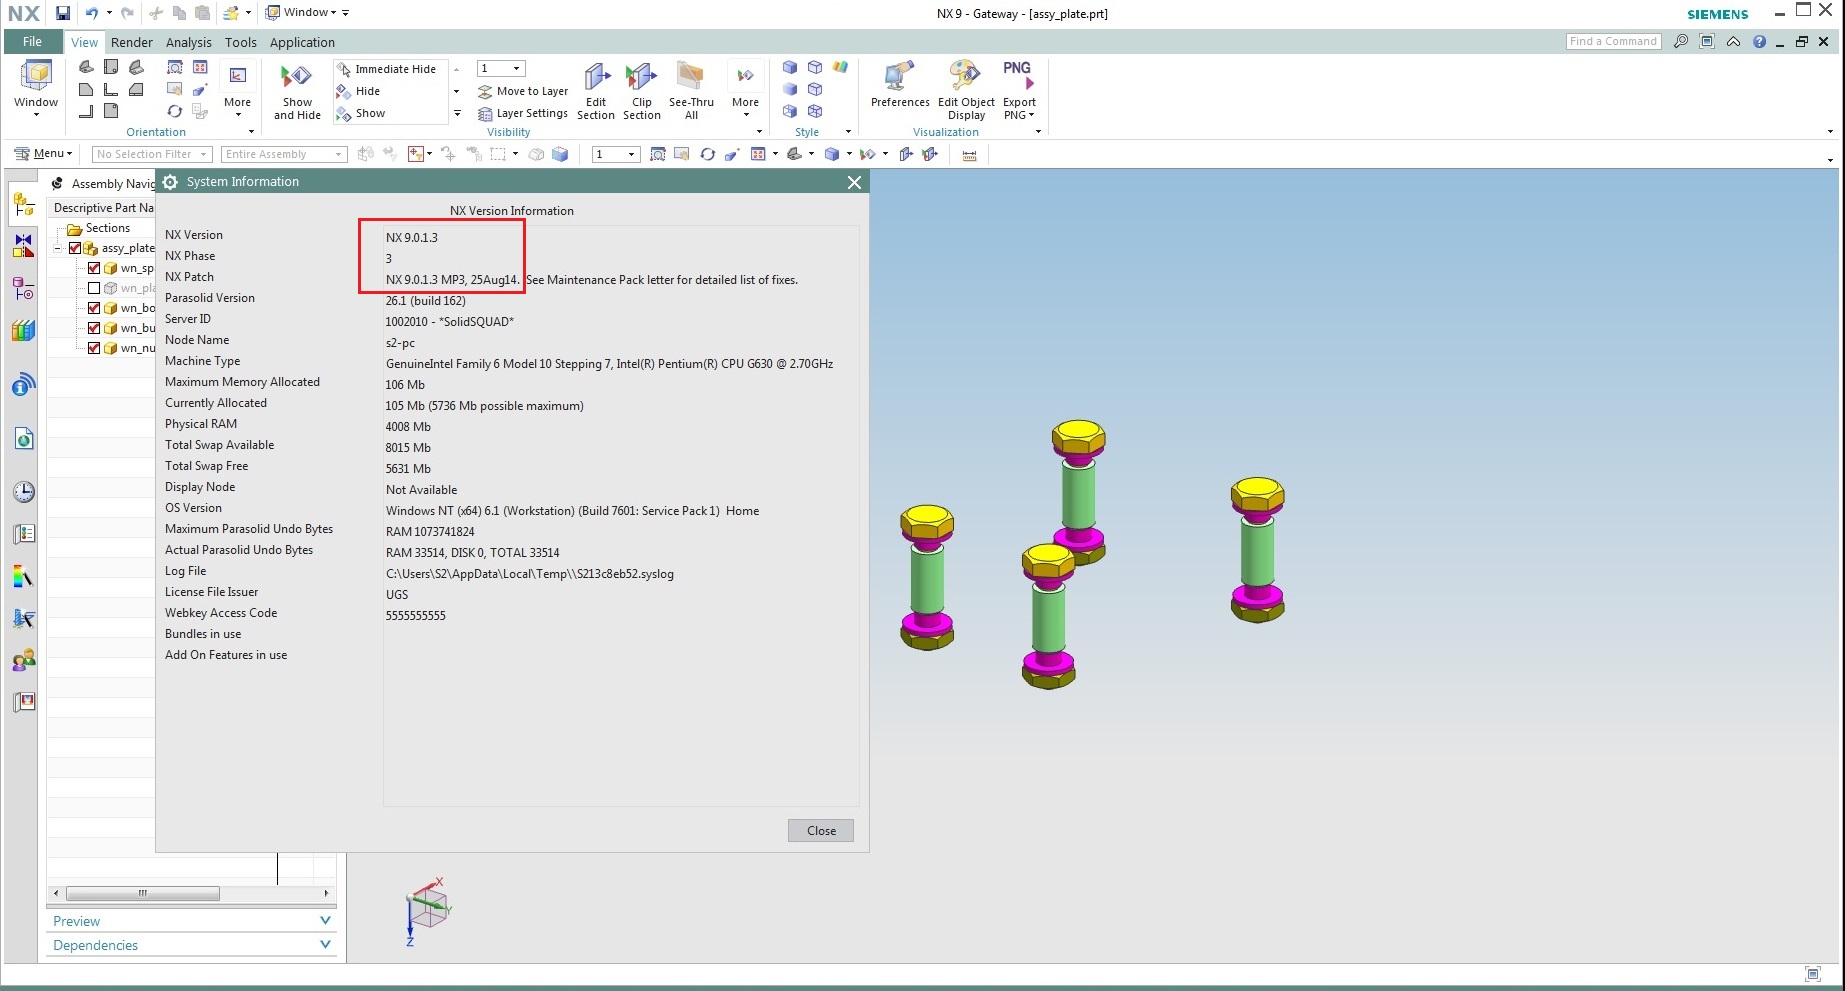Open the Constraint Navigator sidebar tab
Screen dimensions: 1845x991
click(24, 246)
